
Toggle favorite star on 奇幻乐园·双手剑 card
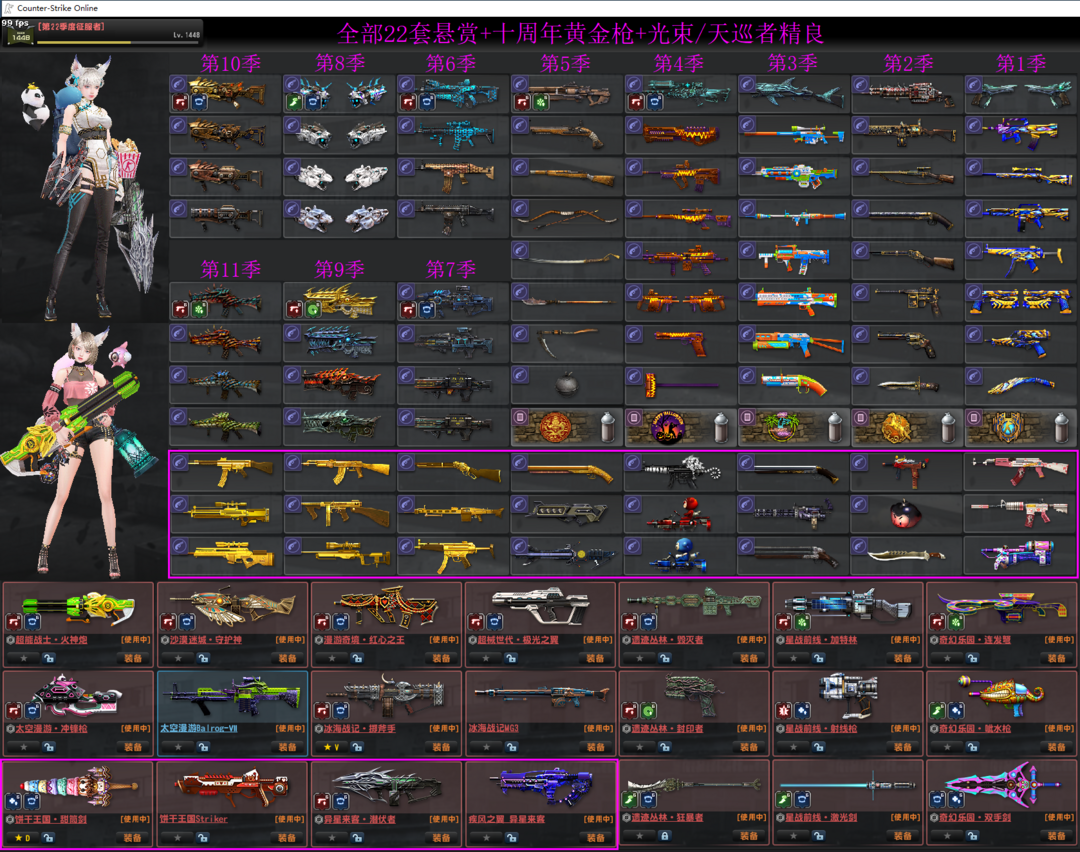click(x=948, y=836)
